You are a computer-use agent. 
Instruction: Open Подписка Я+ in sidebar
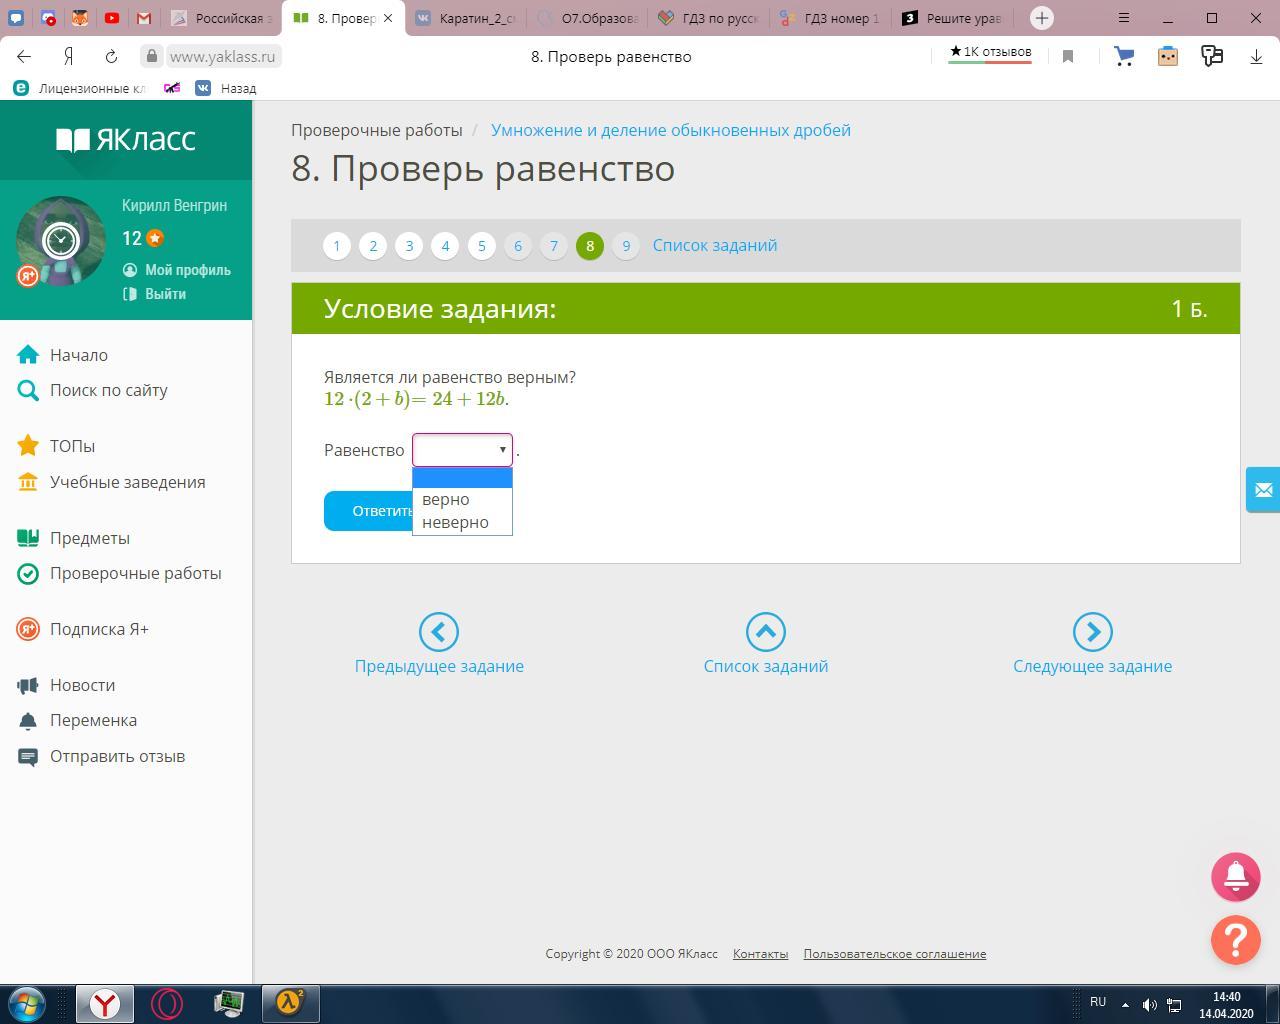tap(99, 629)
